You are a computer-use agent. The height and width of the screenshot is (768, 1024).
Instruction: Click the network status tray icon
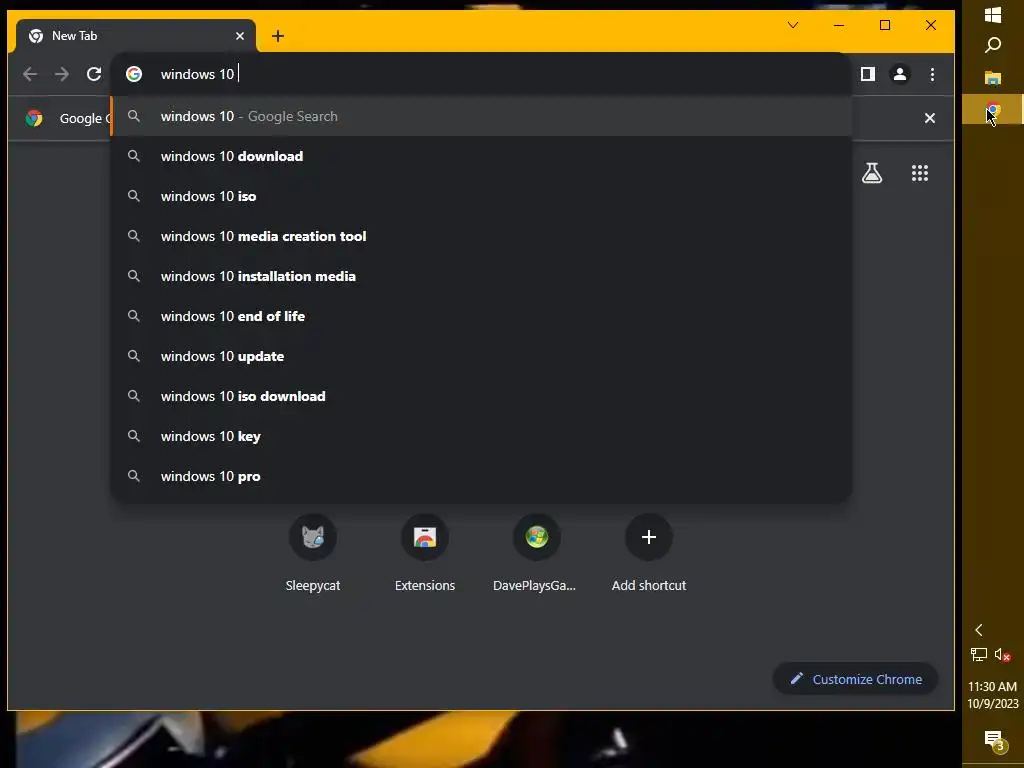pyautogui.click(x=978, y=654)
